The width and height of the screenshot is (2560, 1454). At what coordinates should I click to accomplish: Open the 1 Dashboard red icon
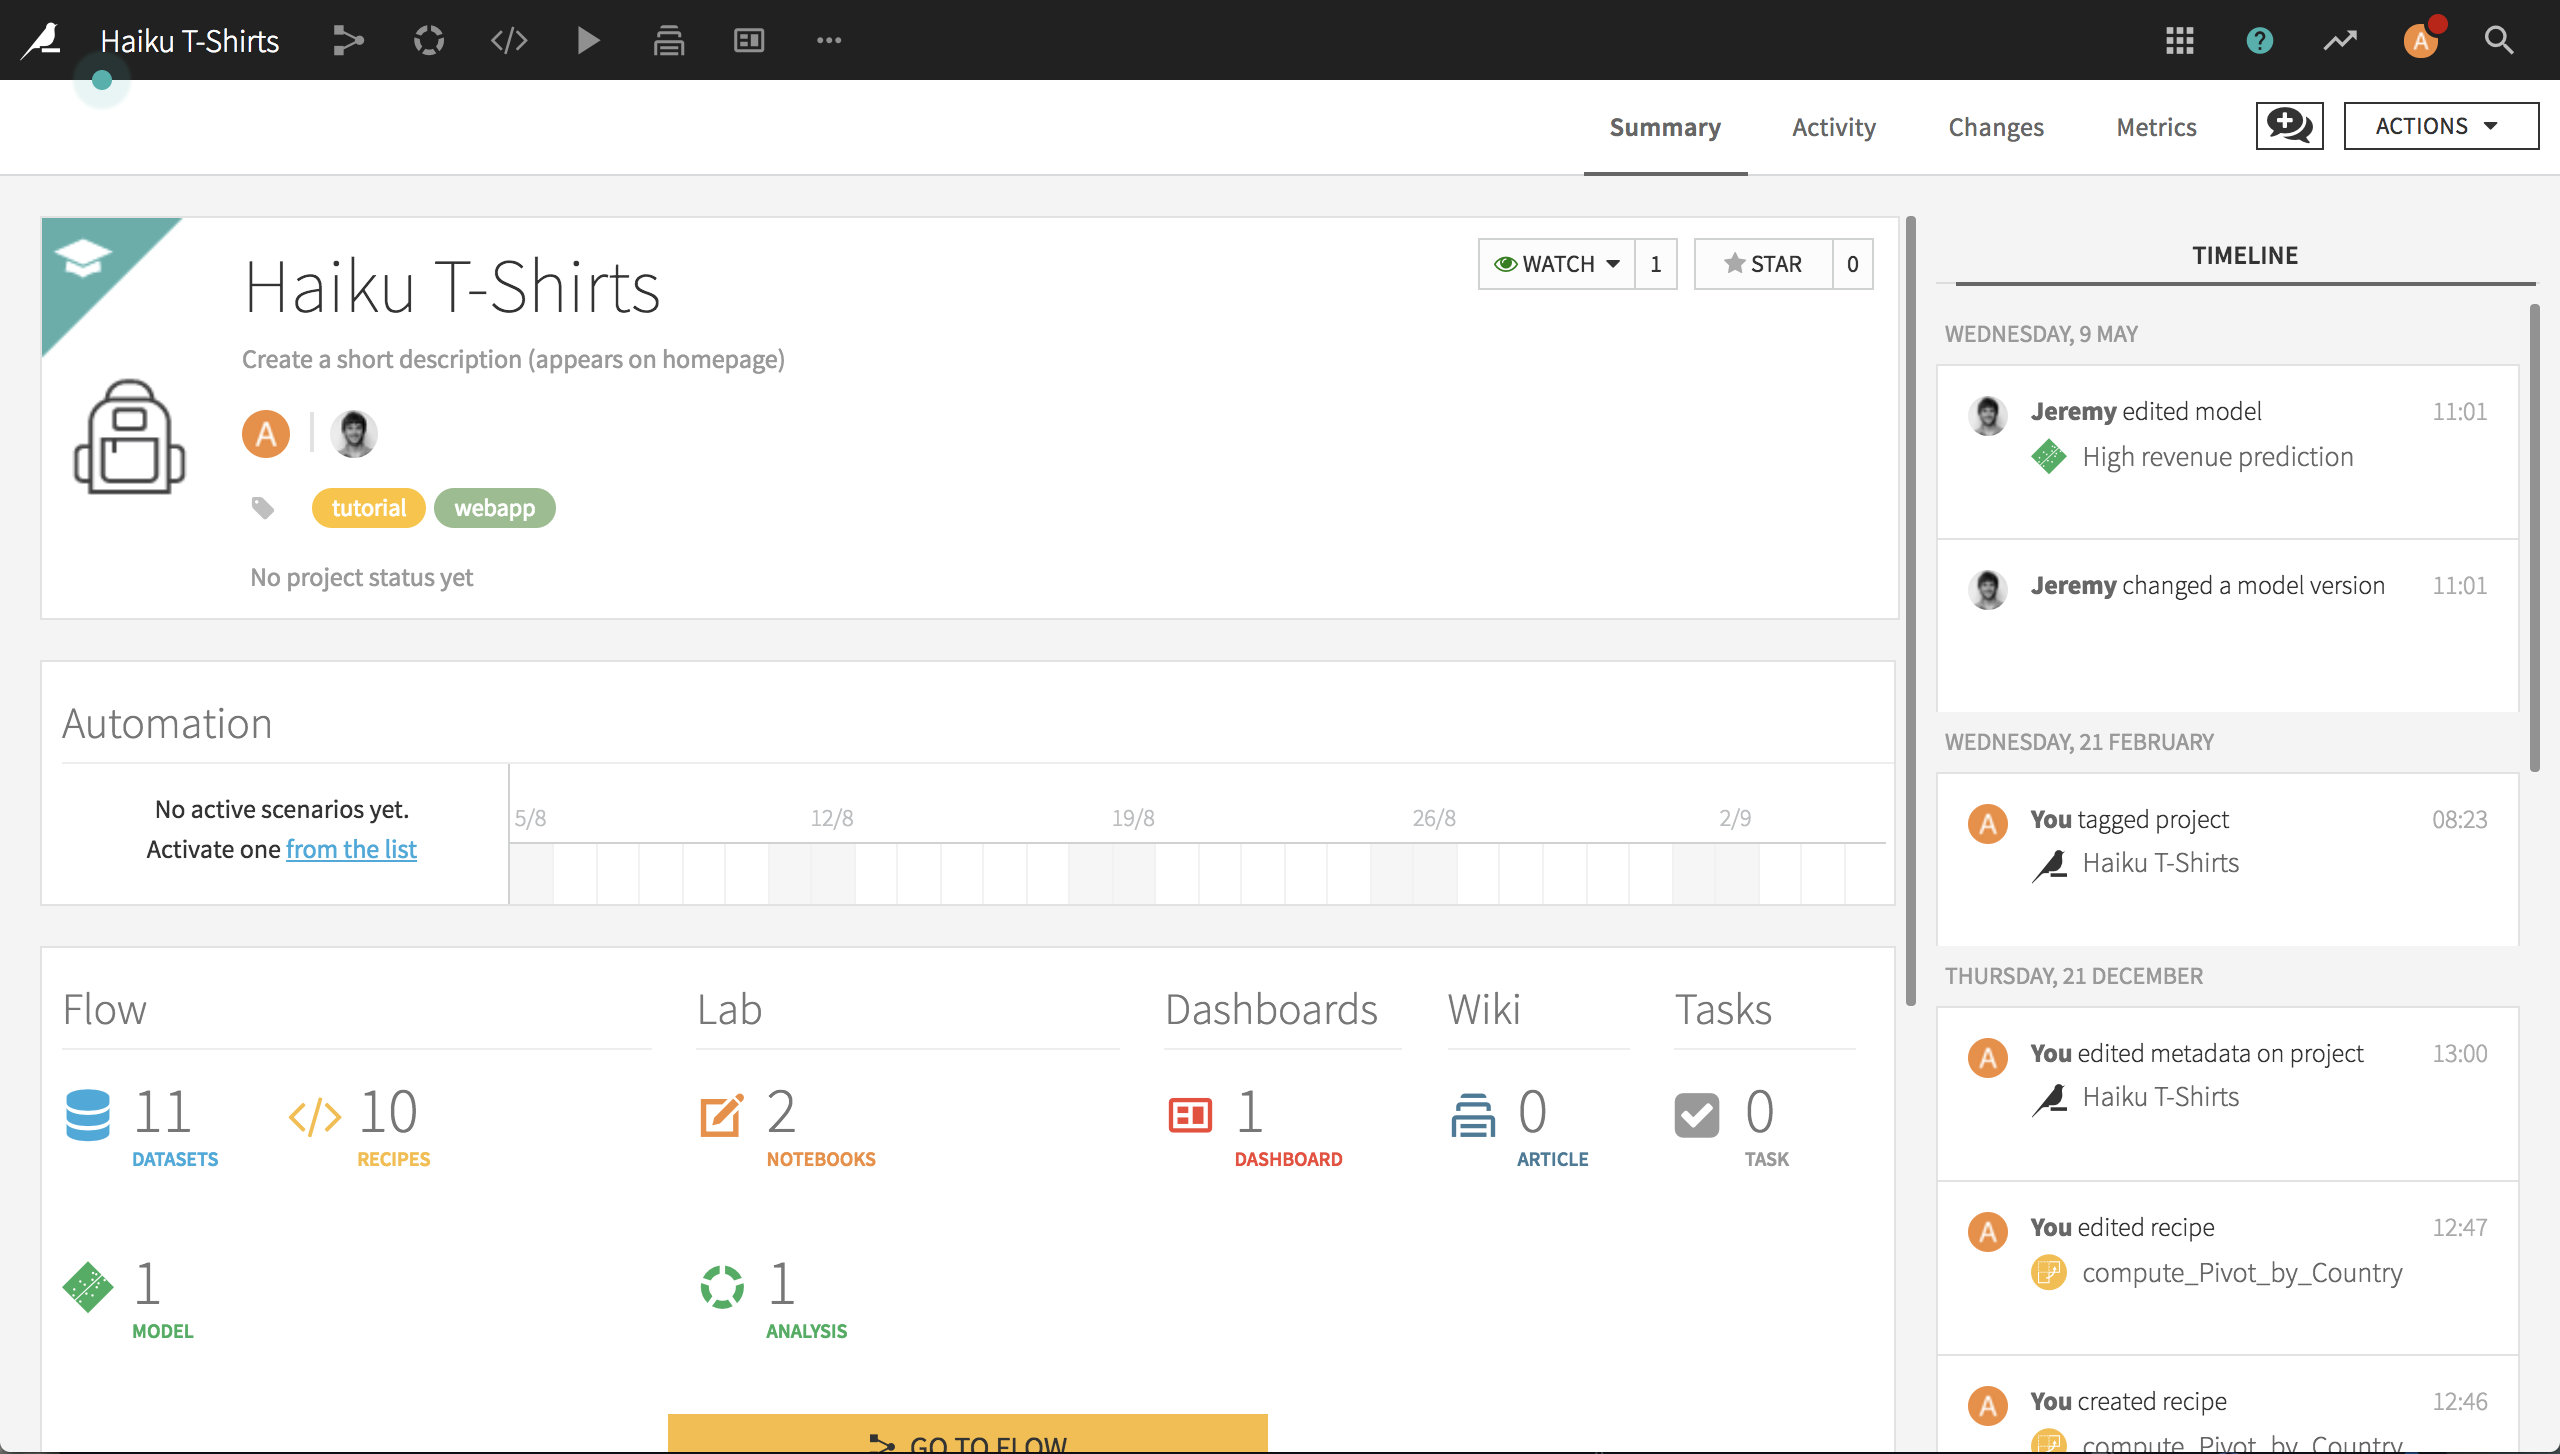point(1190,1115)
